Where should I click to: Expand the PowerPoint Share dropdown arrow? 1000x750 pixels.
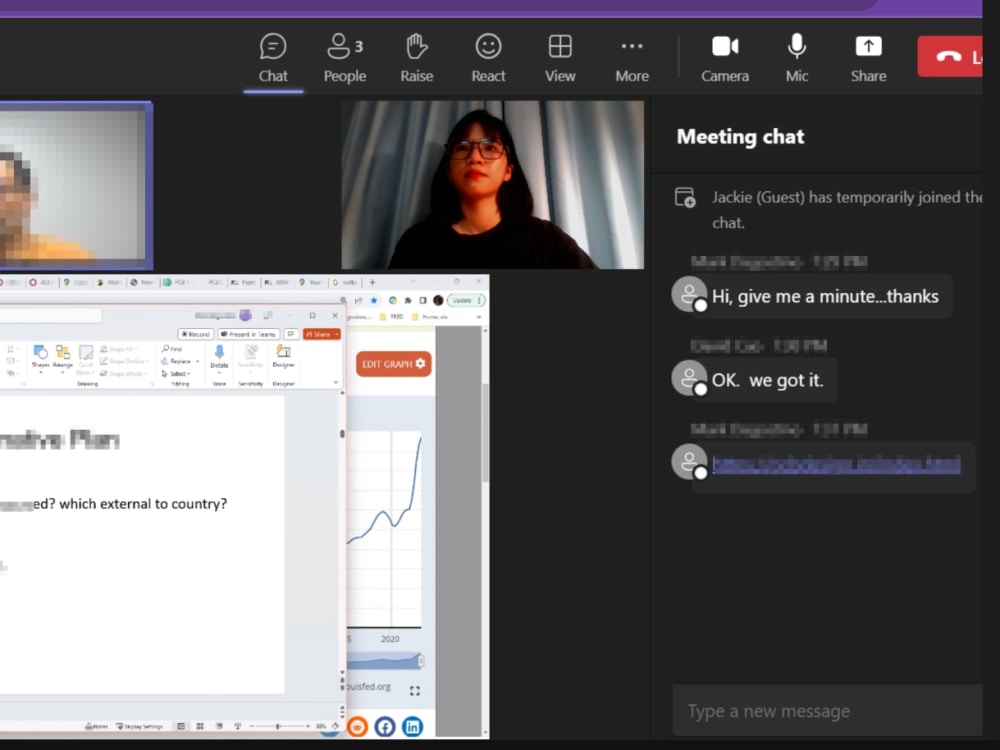tap(337, 334)
